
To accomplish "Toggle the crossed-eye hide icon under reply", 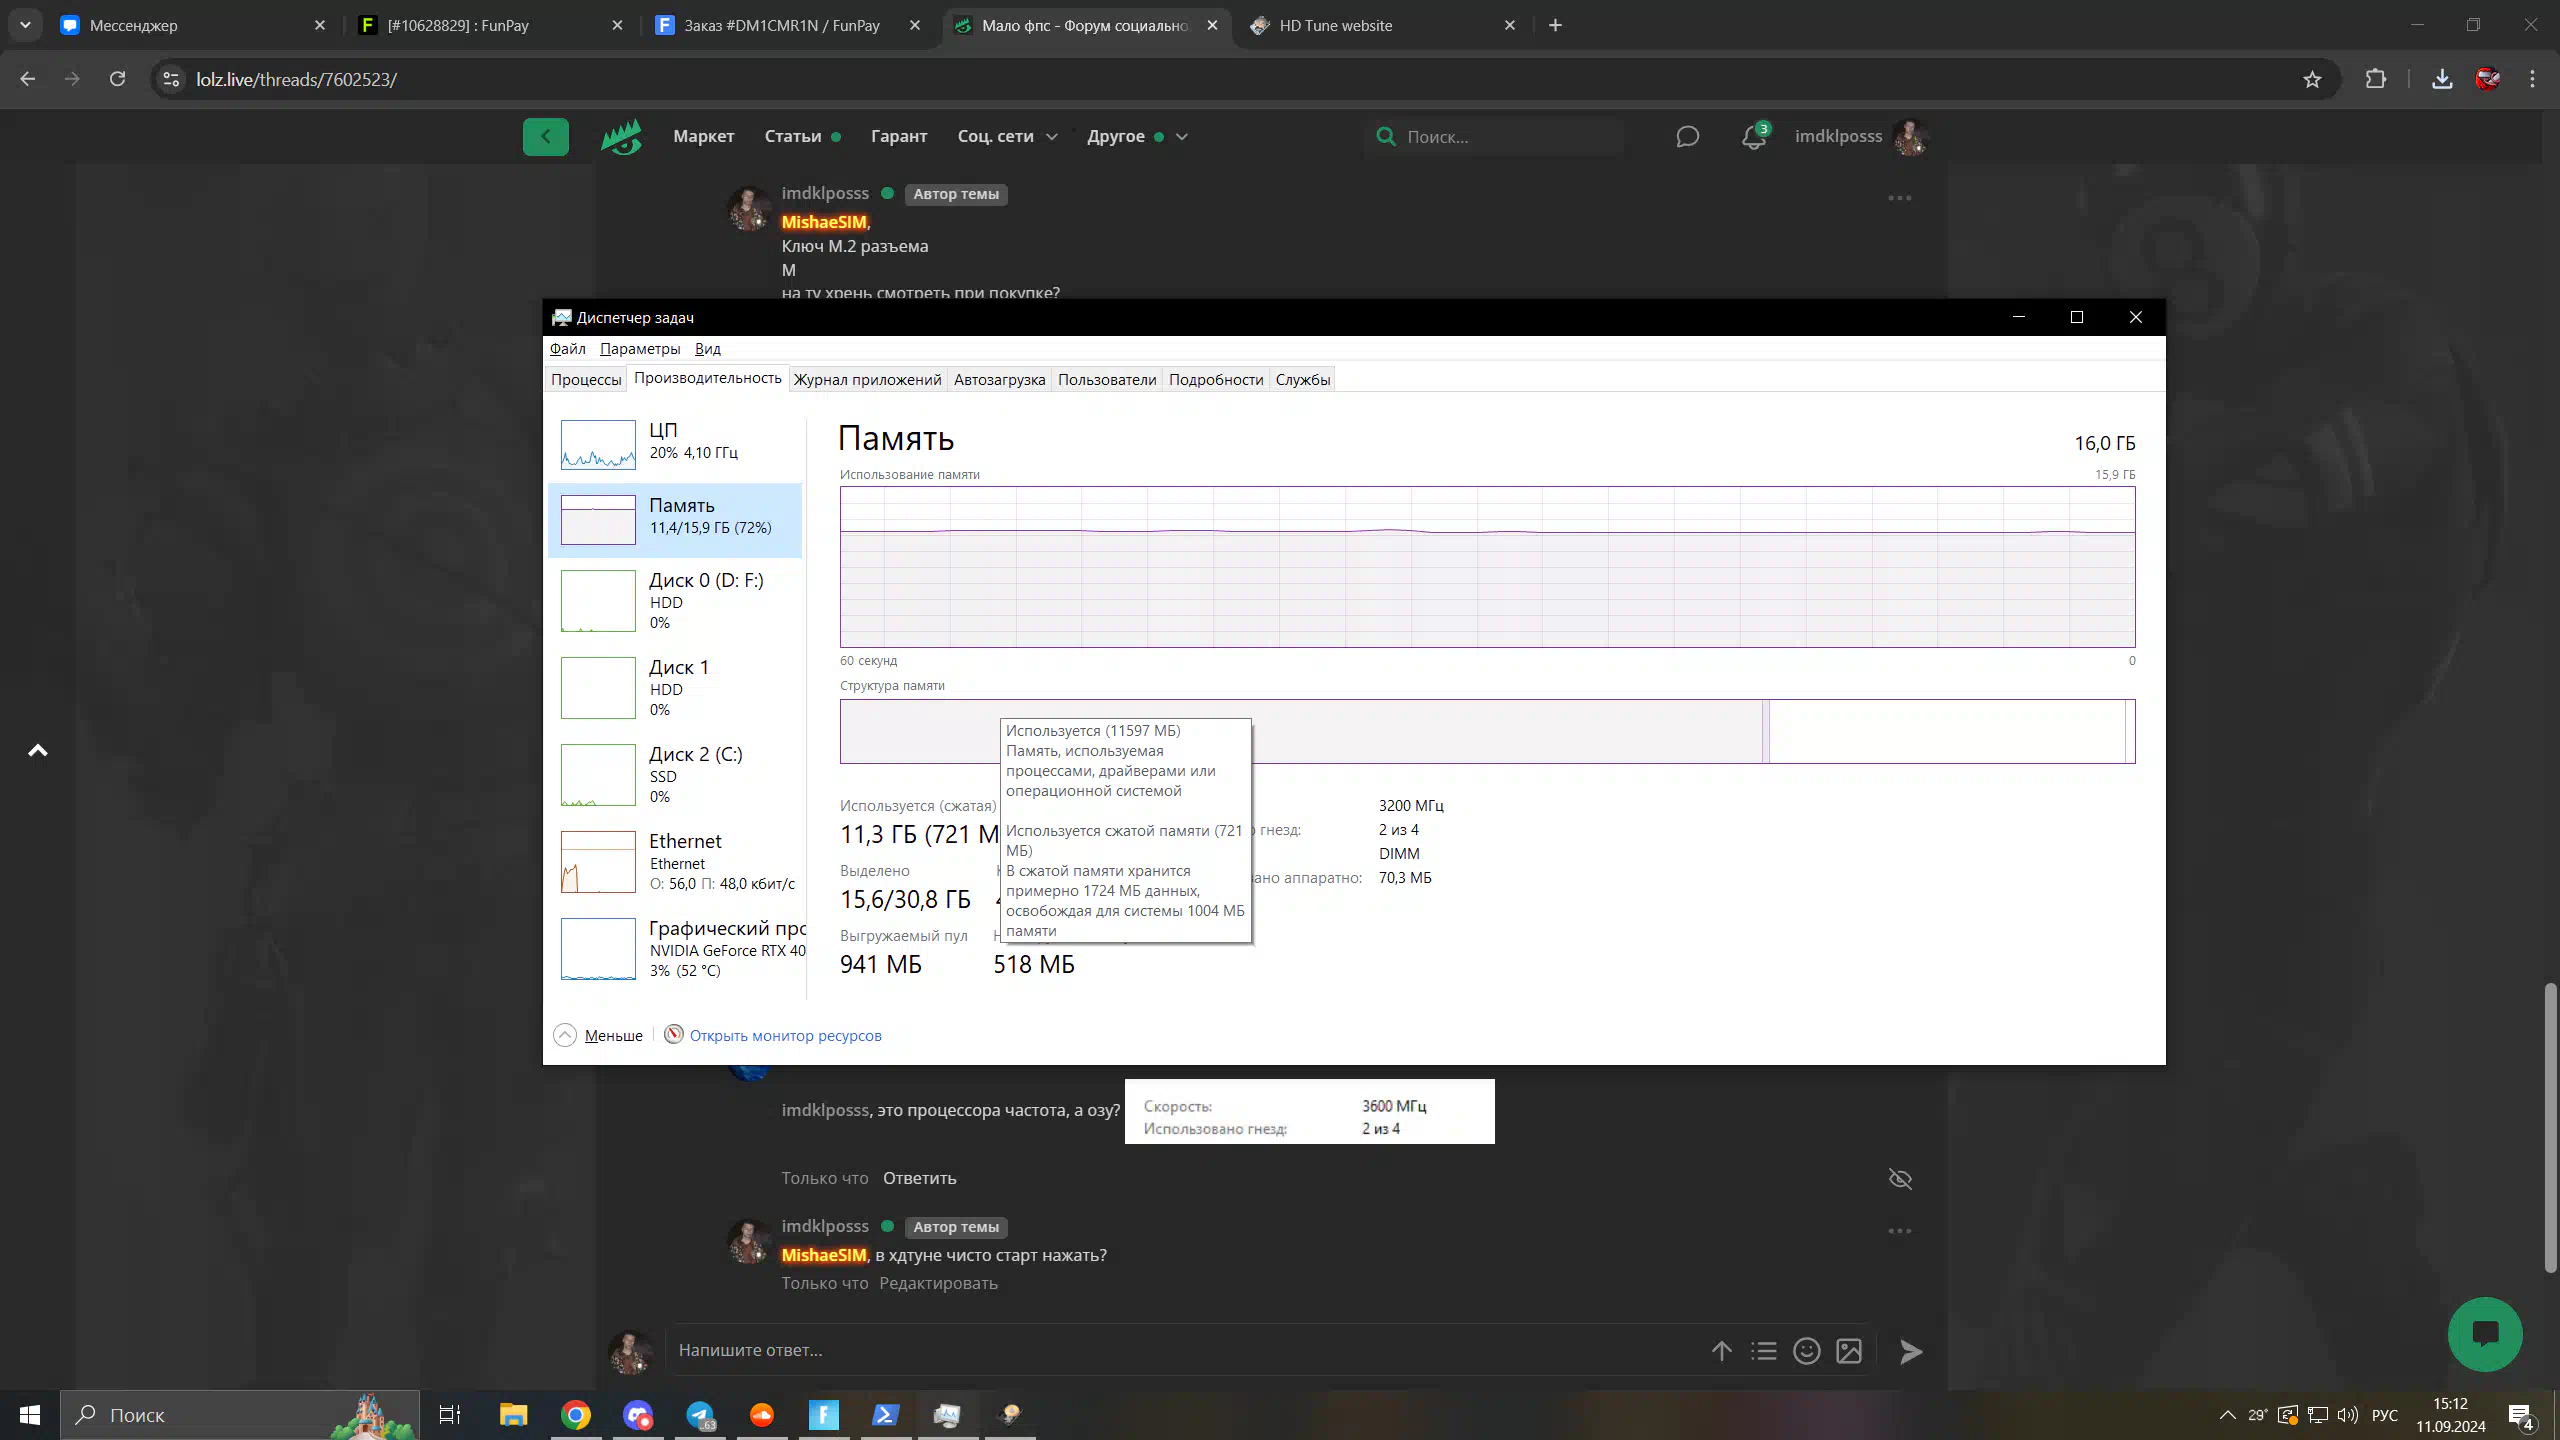I will tap(1900, 1179).
